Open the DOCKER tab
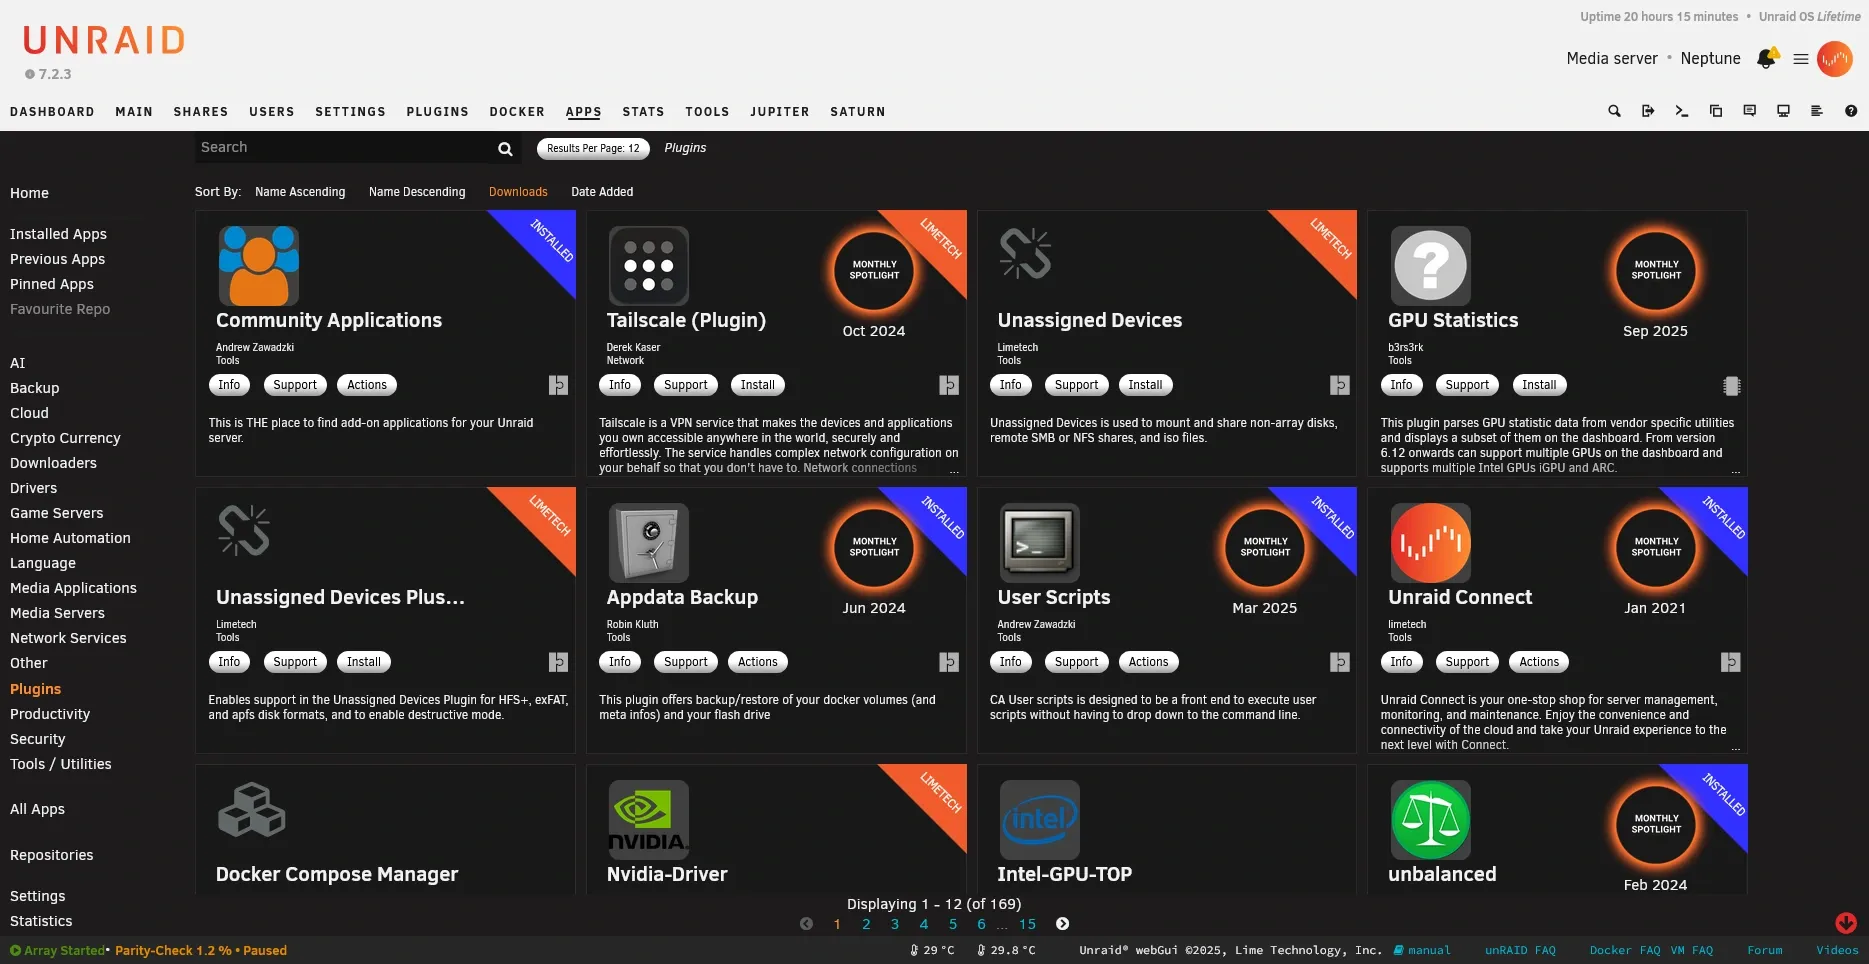 pyautogui.click(x=517, y=112)
